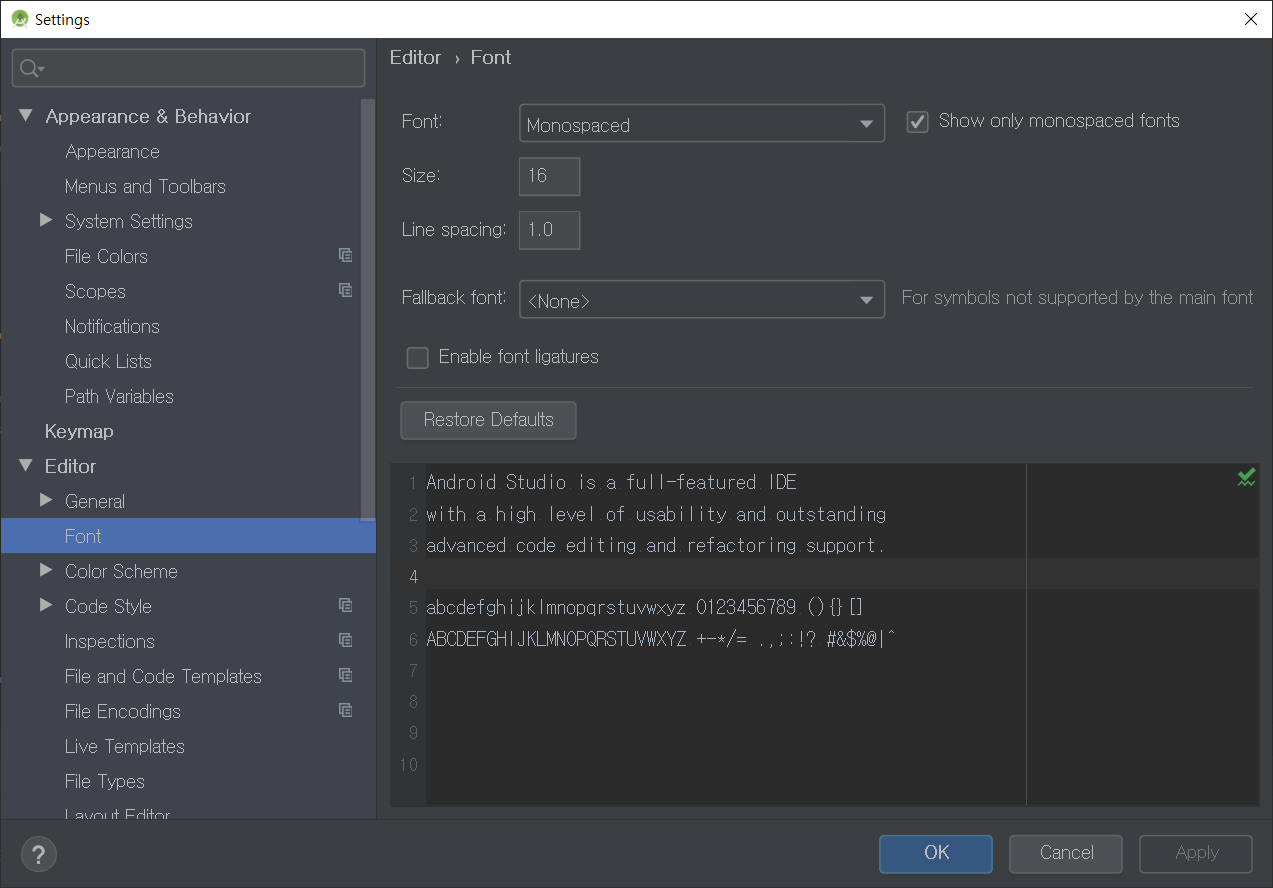Select File Colors settings page
Viewport: 1273px width, 888px height.
[x=106, y=256]
